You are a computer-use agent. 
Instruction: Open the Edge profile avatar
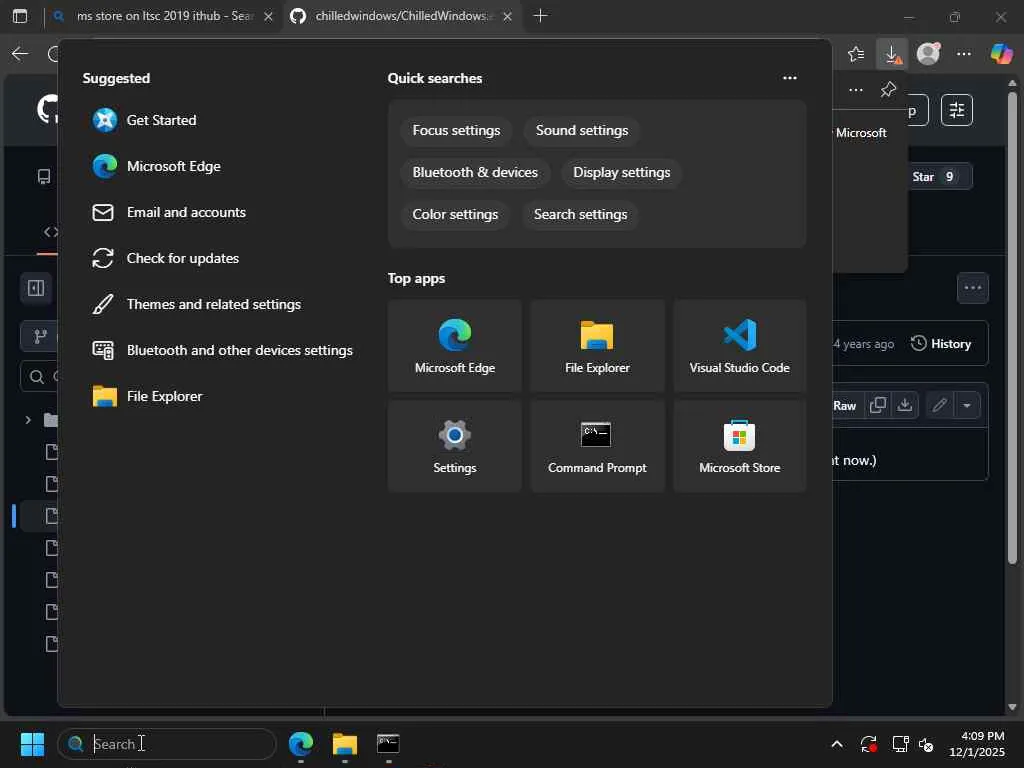[x=928, y=54]
